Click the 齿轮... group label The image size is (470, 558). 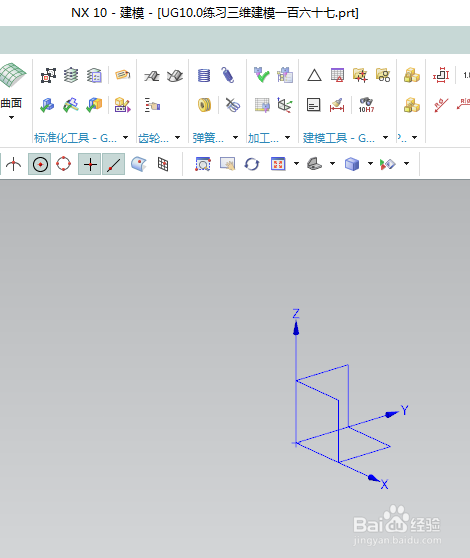click(x=154, y=138)
